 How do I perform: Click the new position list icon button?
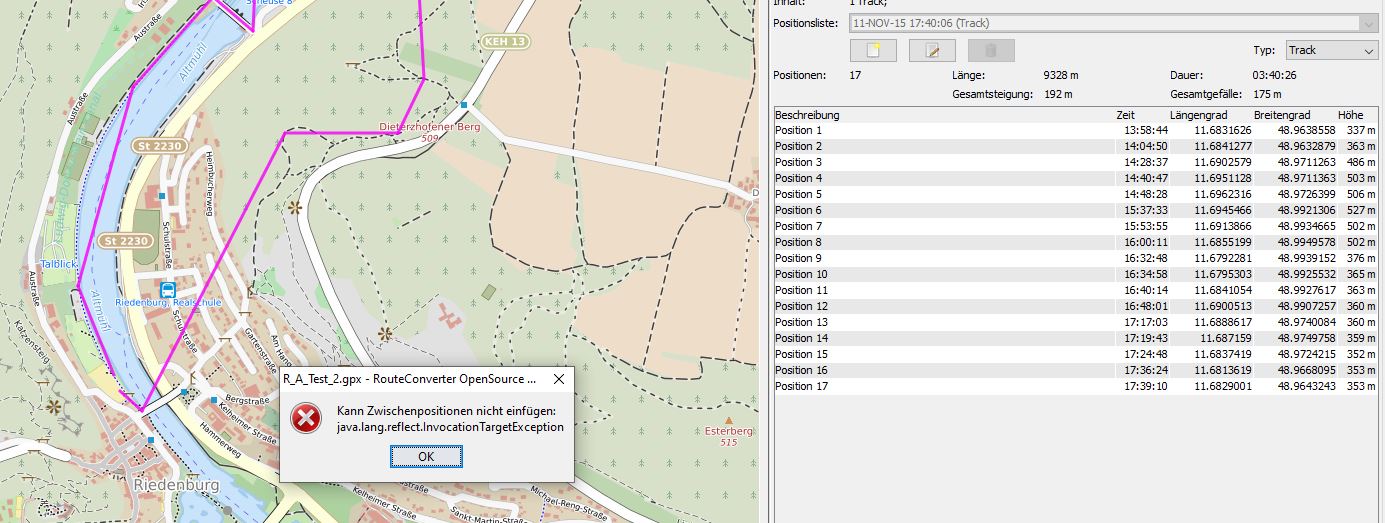coord(872,51)
